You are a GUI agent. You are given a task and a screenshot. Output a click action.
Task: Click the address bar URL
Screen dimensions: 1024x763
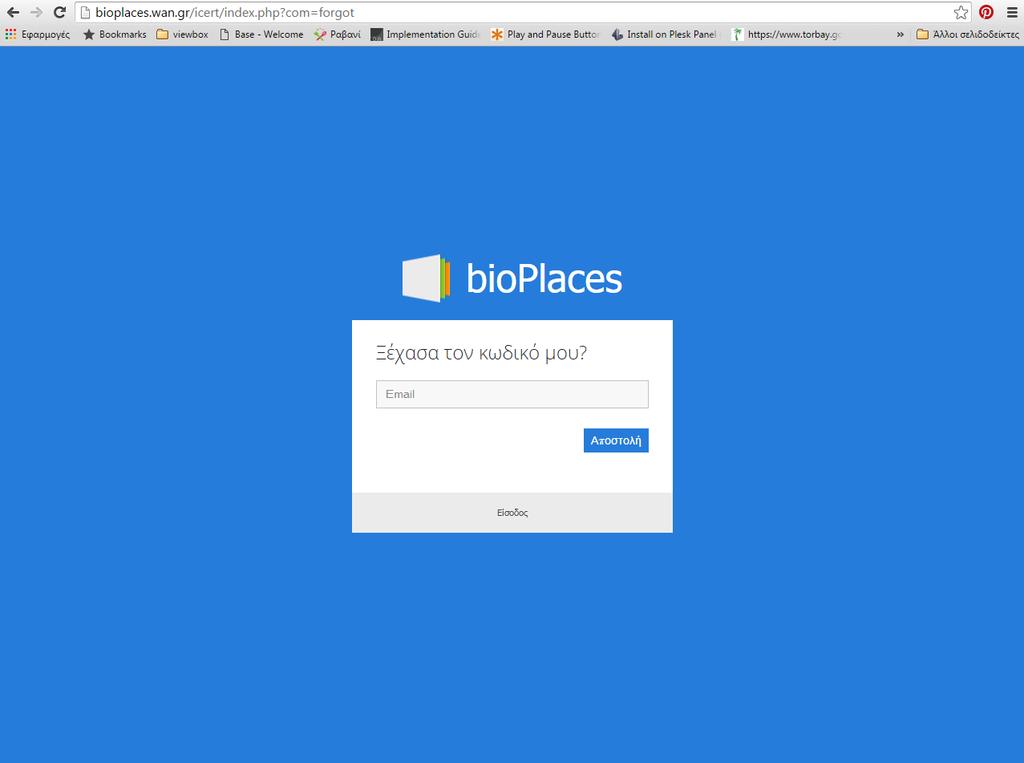225,12
